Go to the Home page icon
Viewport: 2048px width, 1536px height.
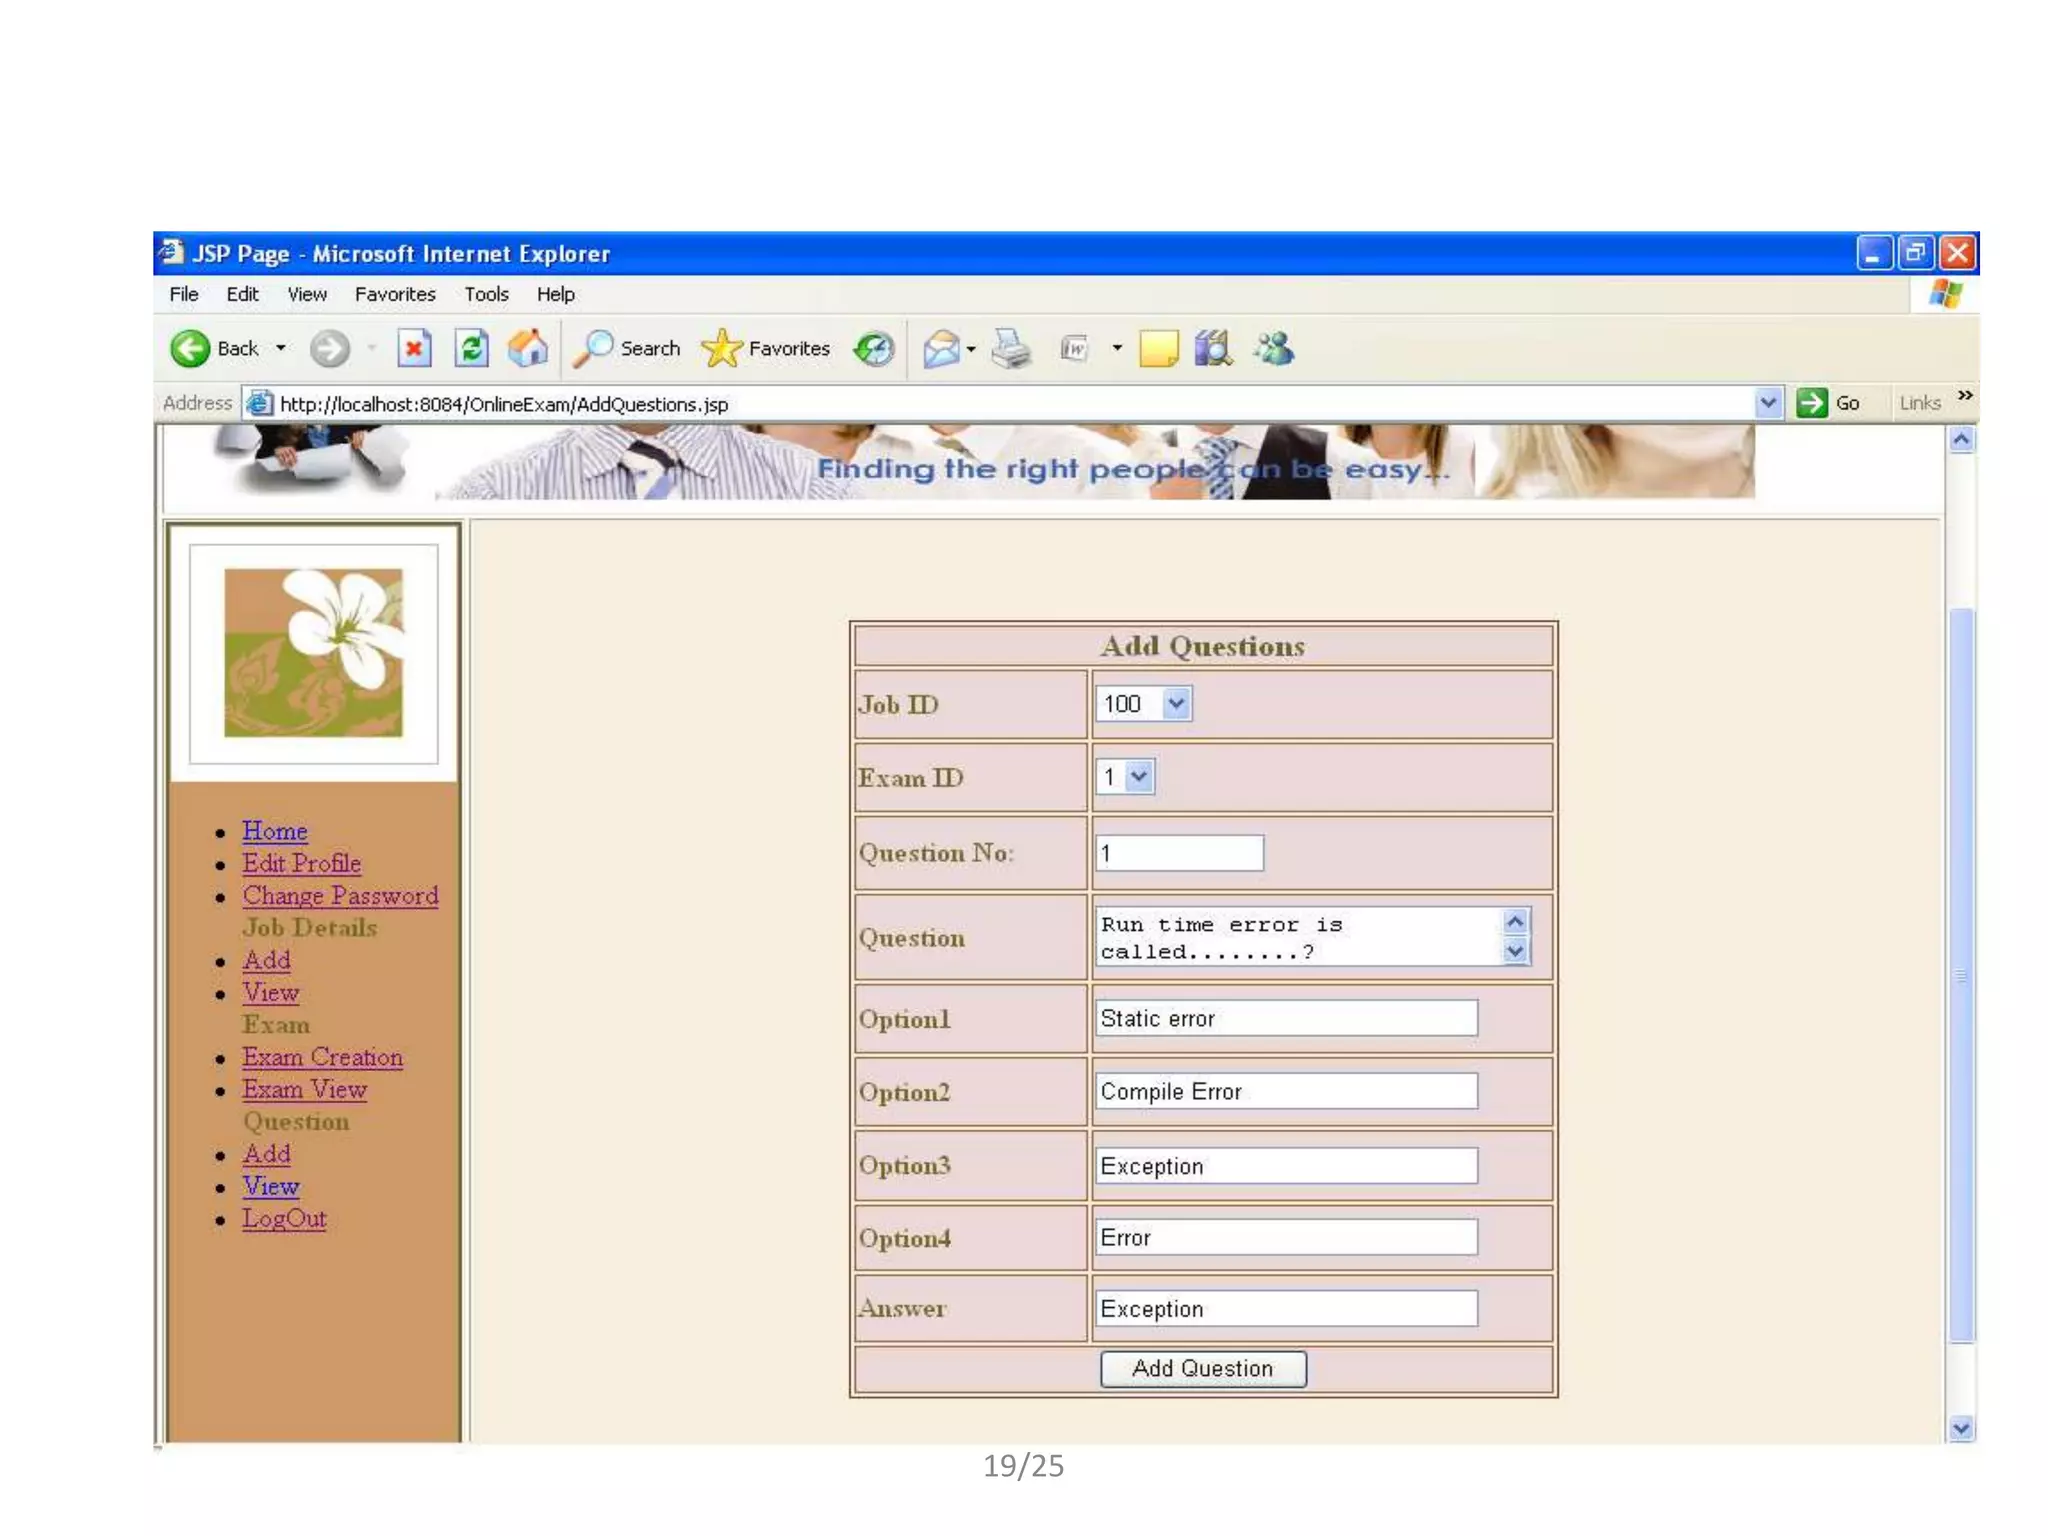coord(528,348)
